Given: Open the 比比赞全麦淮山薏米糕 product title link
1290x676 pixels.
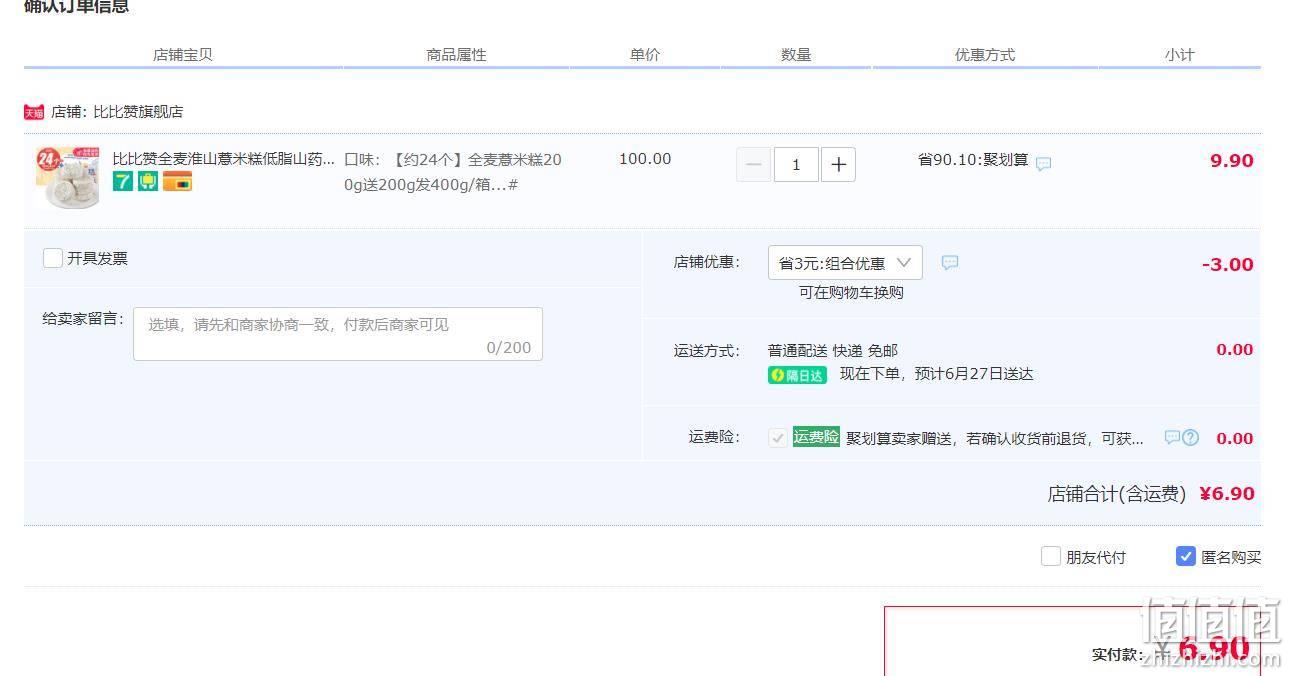Looking at the screenshot, I should tap(223, 159).
